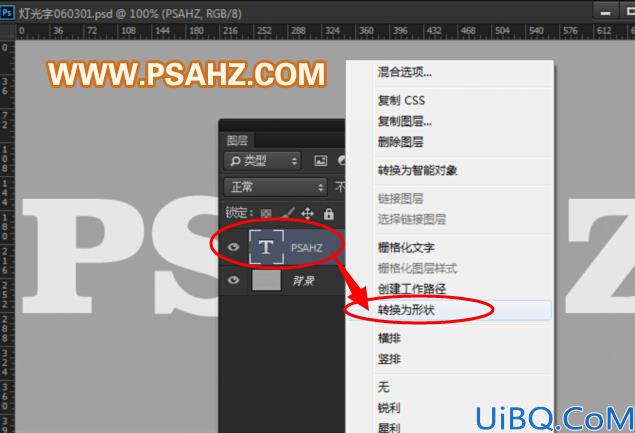Screen dimensions: 635x433
Task: Choose 混合选项... from context menu
Action: point(405,73)
